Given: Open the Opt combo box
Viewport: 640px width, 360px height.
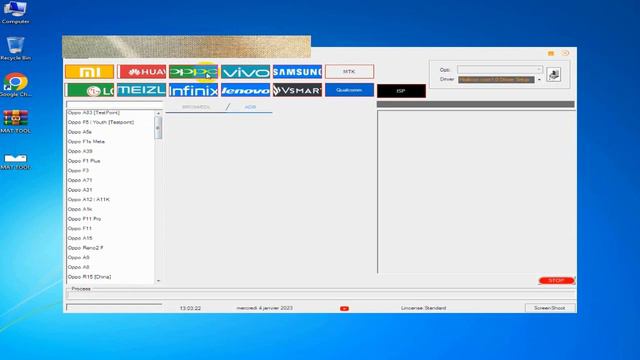Looking at the screenshot, I should (x=500, y=70).
